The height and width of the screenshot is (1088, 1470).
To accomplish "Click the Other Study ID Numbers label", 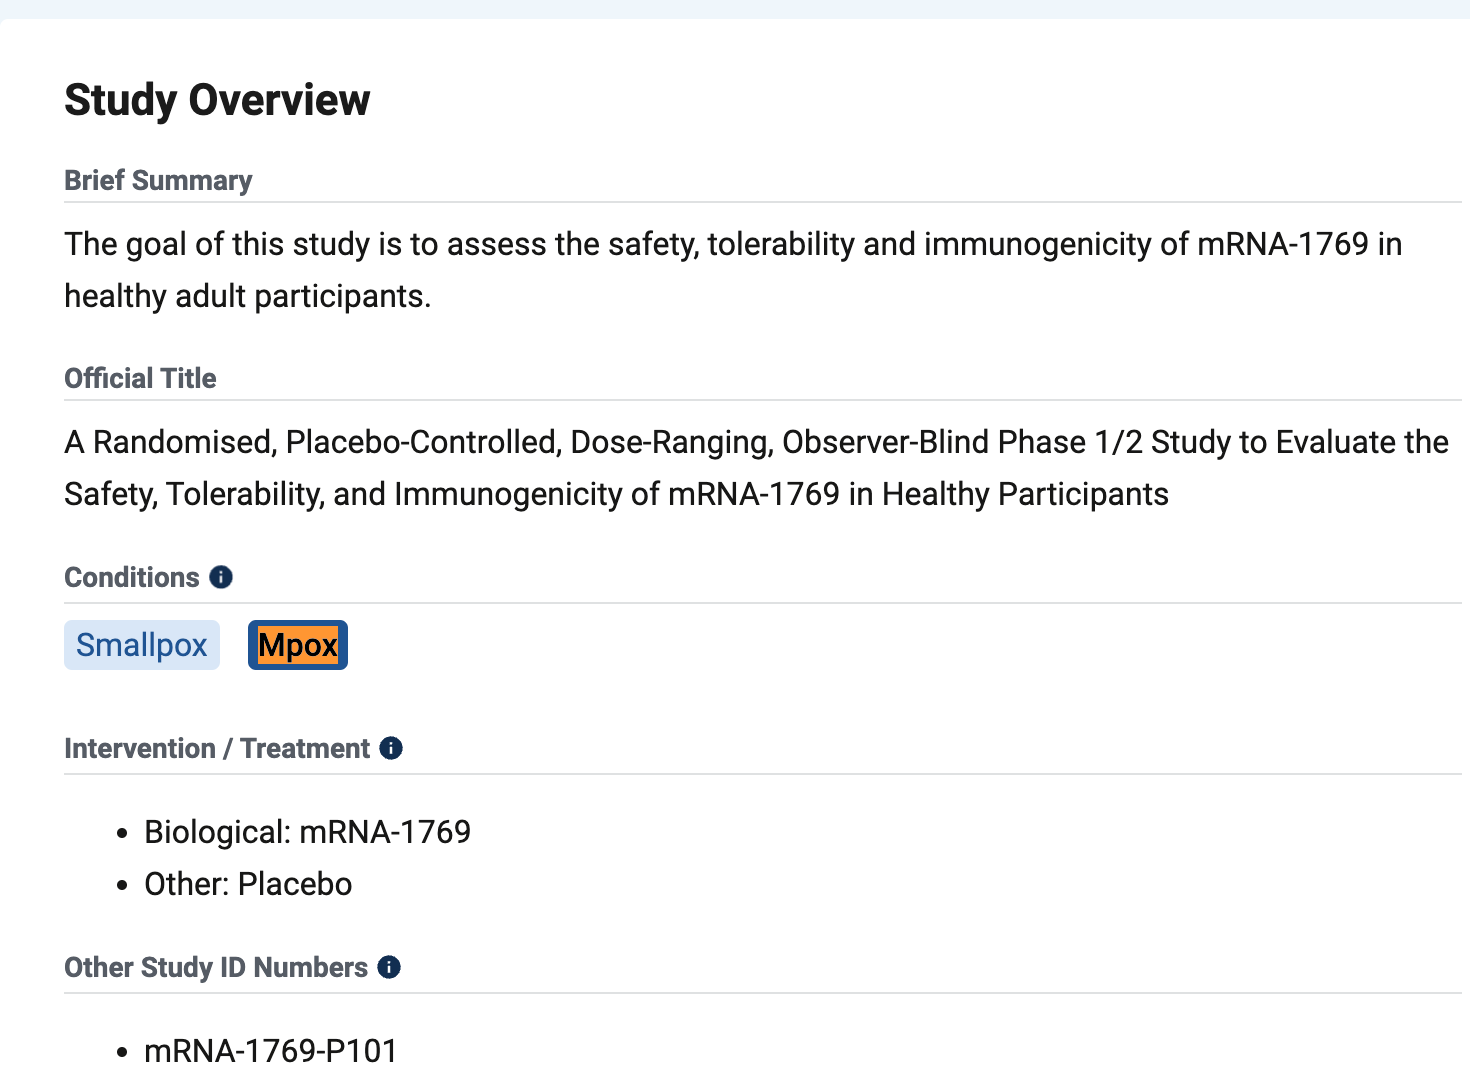I will coord(216,967).
